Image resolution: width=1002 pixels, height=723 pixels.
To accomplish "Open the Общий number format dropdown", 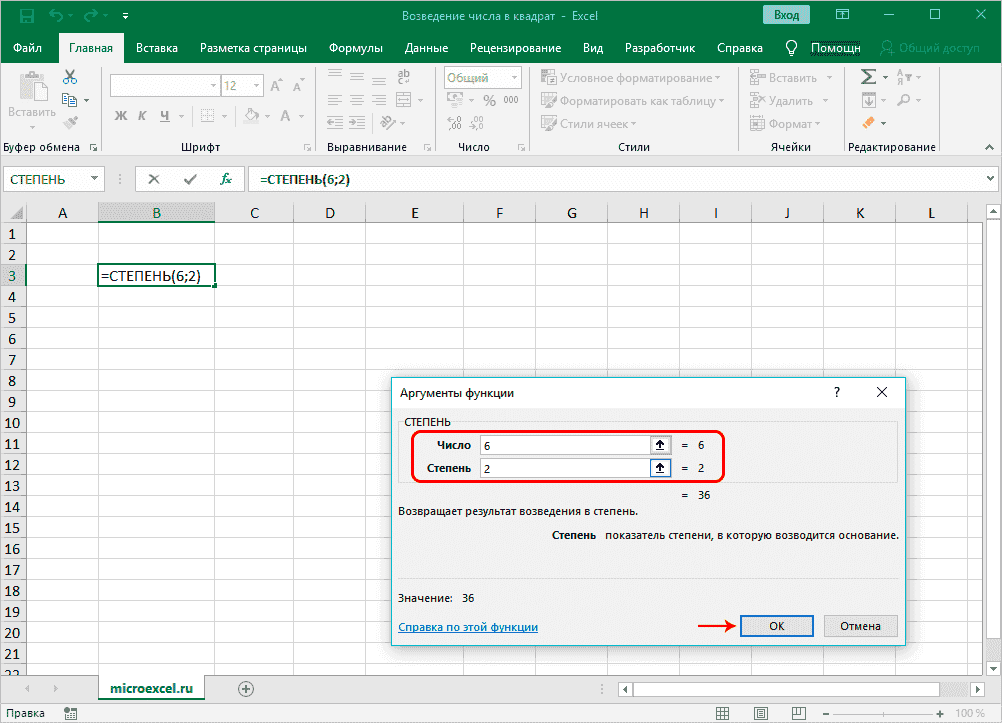I will coord(513,78).
